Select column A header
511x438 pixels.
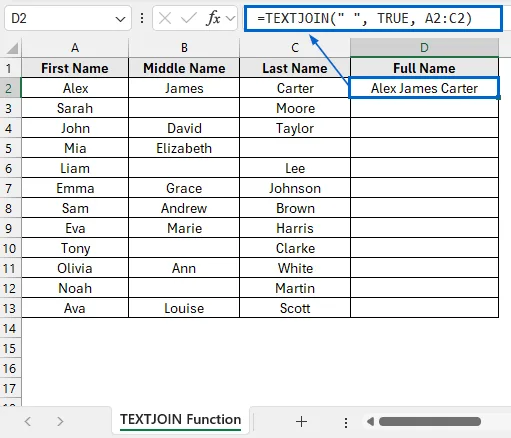[75, 48]
